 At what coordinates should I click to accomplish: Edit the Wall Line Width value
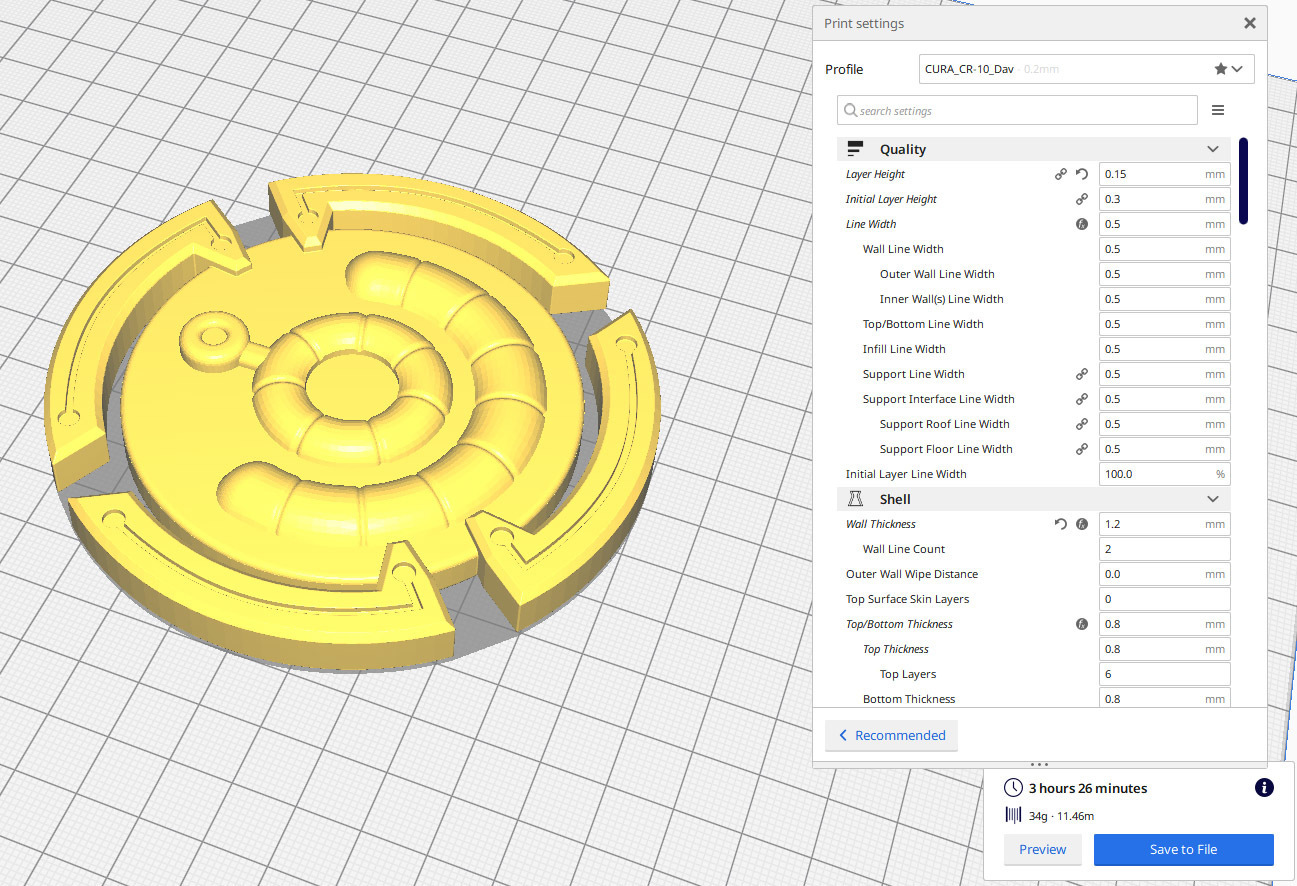click(x=1164, y=249)
